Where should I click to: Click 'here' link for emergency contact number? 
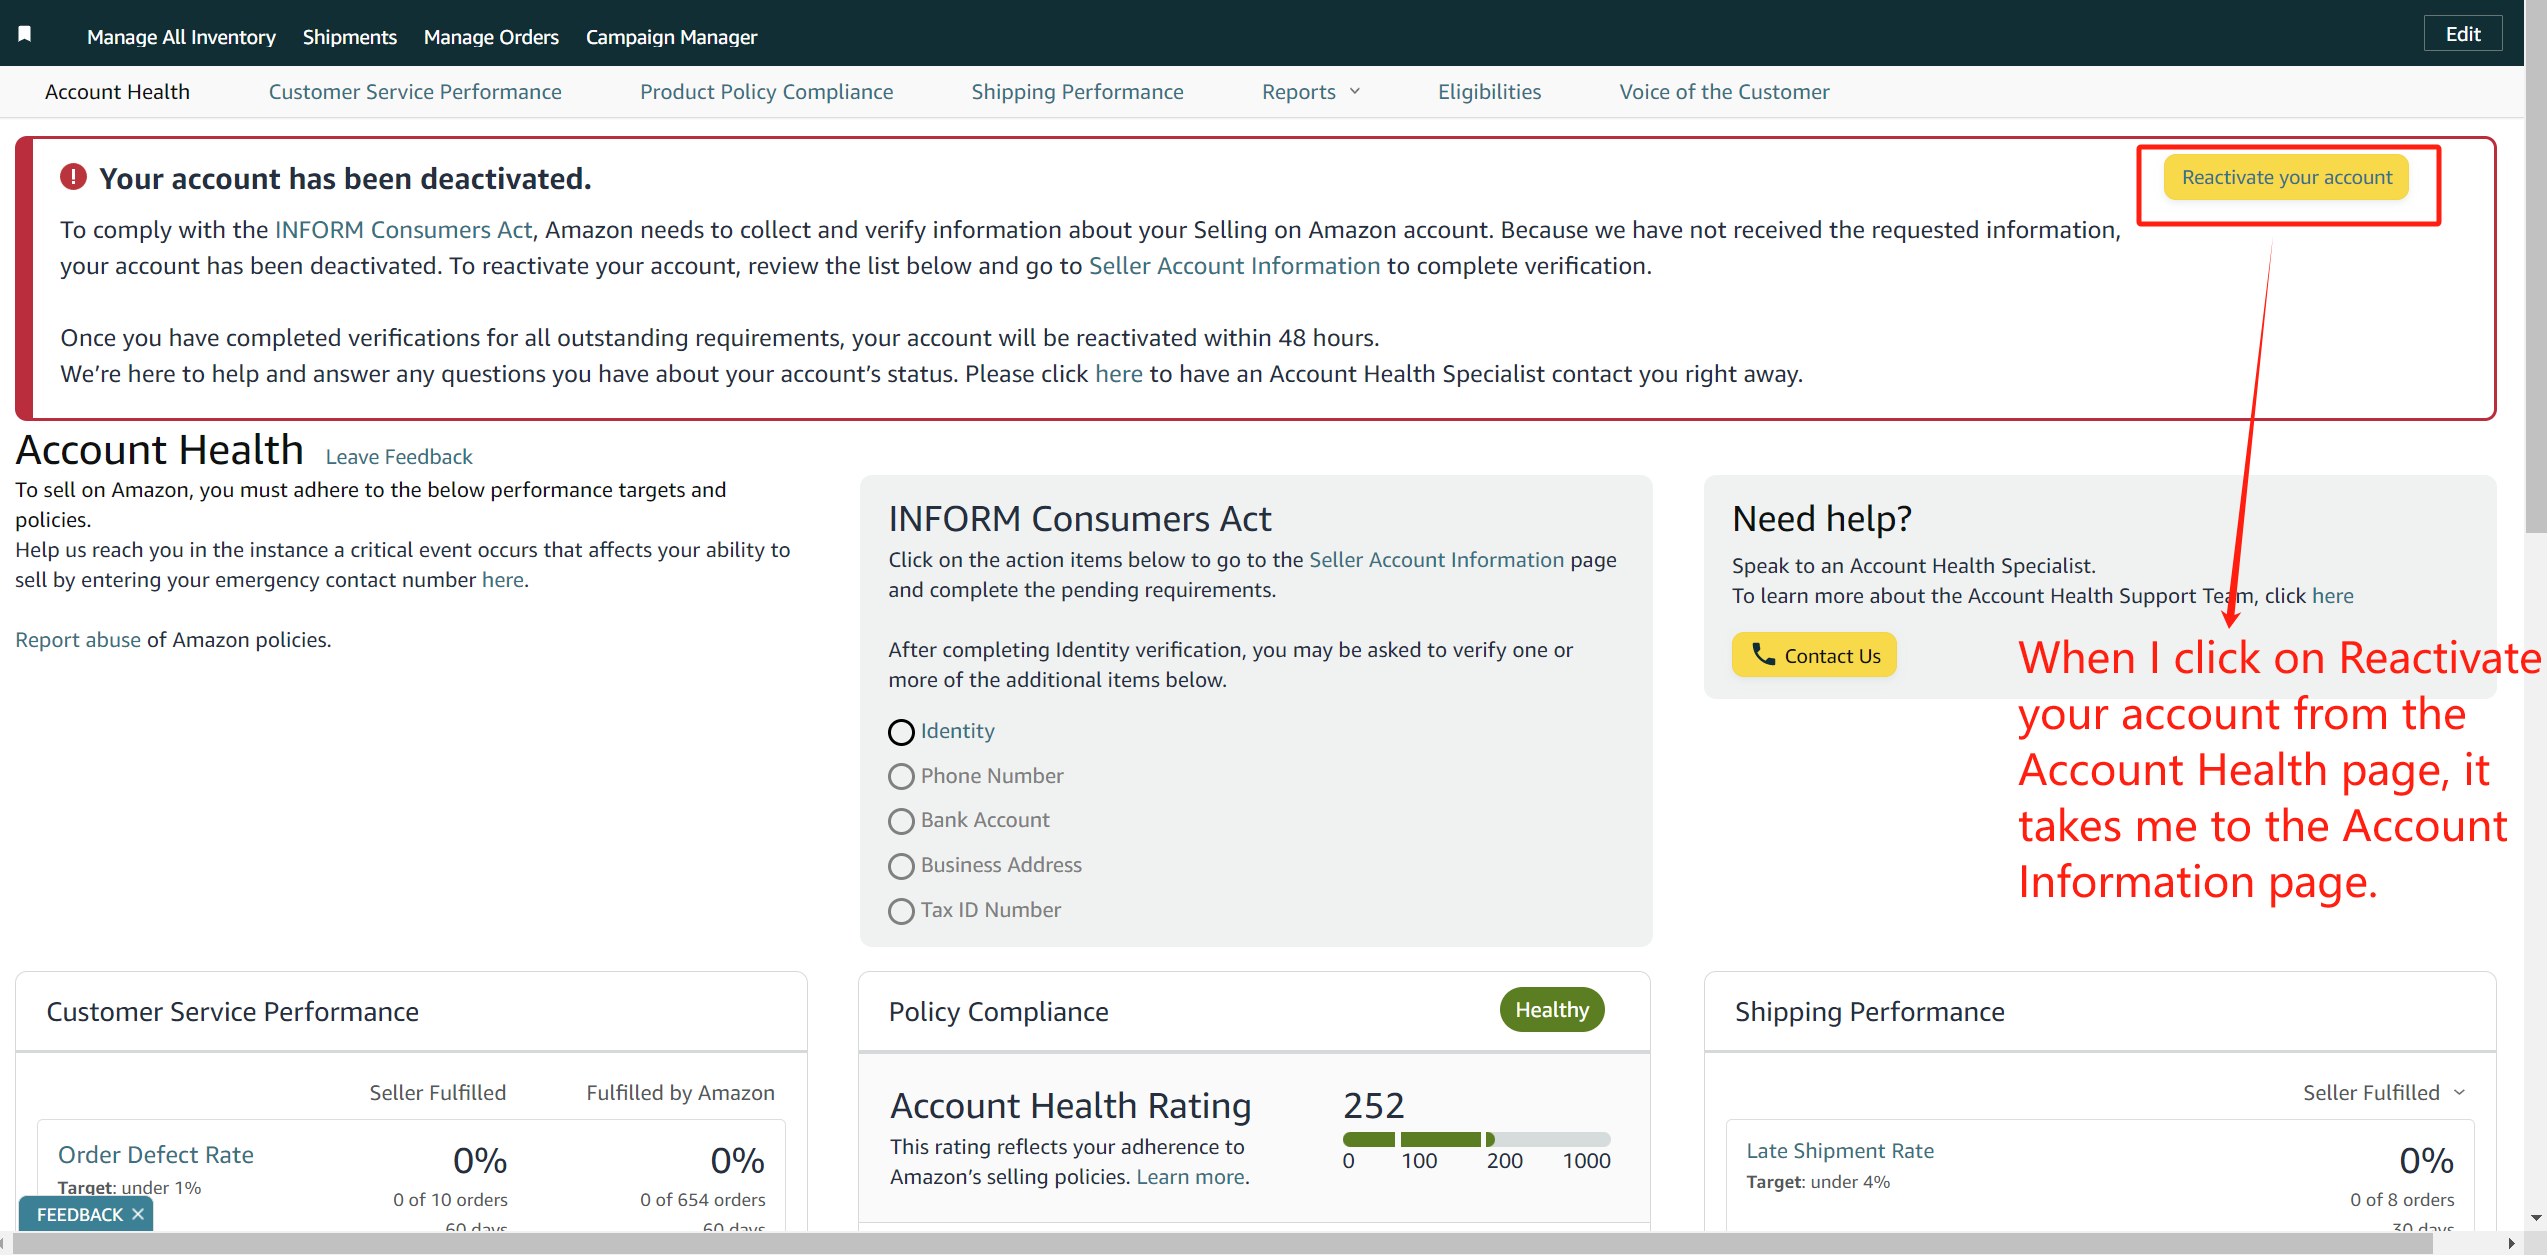(x=503, y=580)
